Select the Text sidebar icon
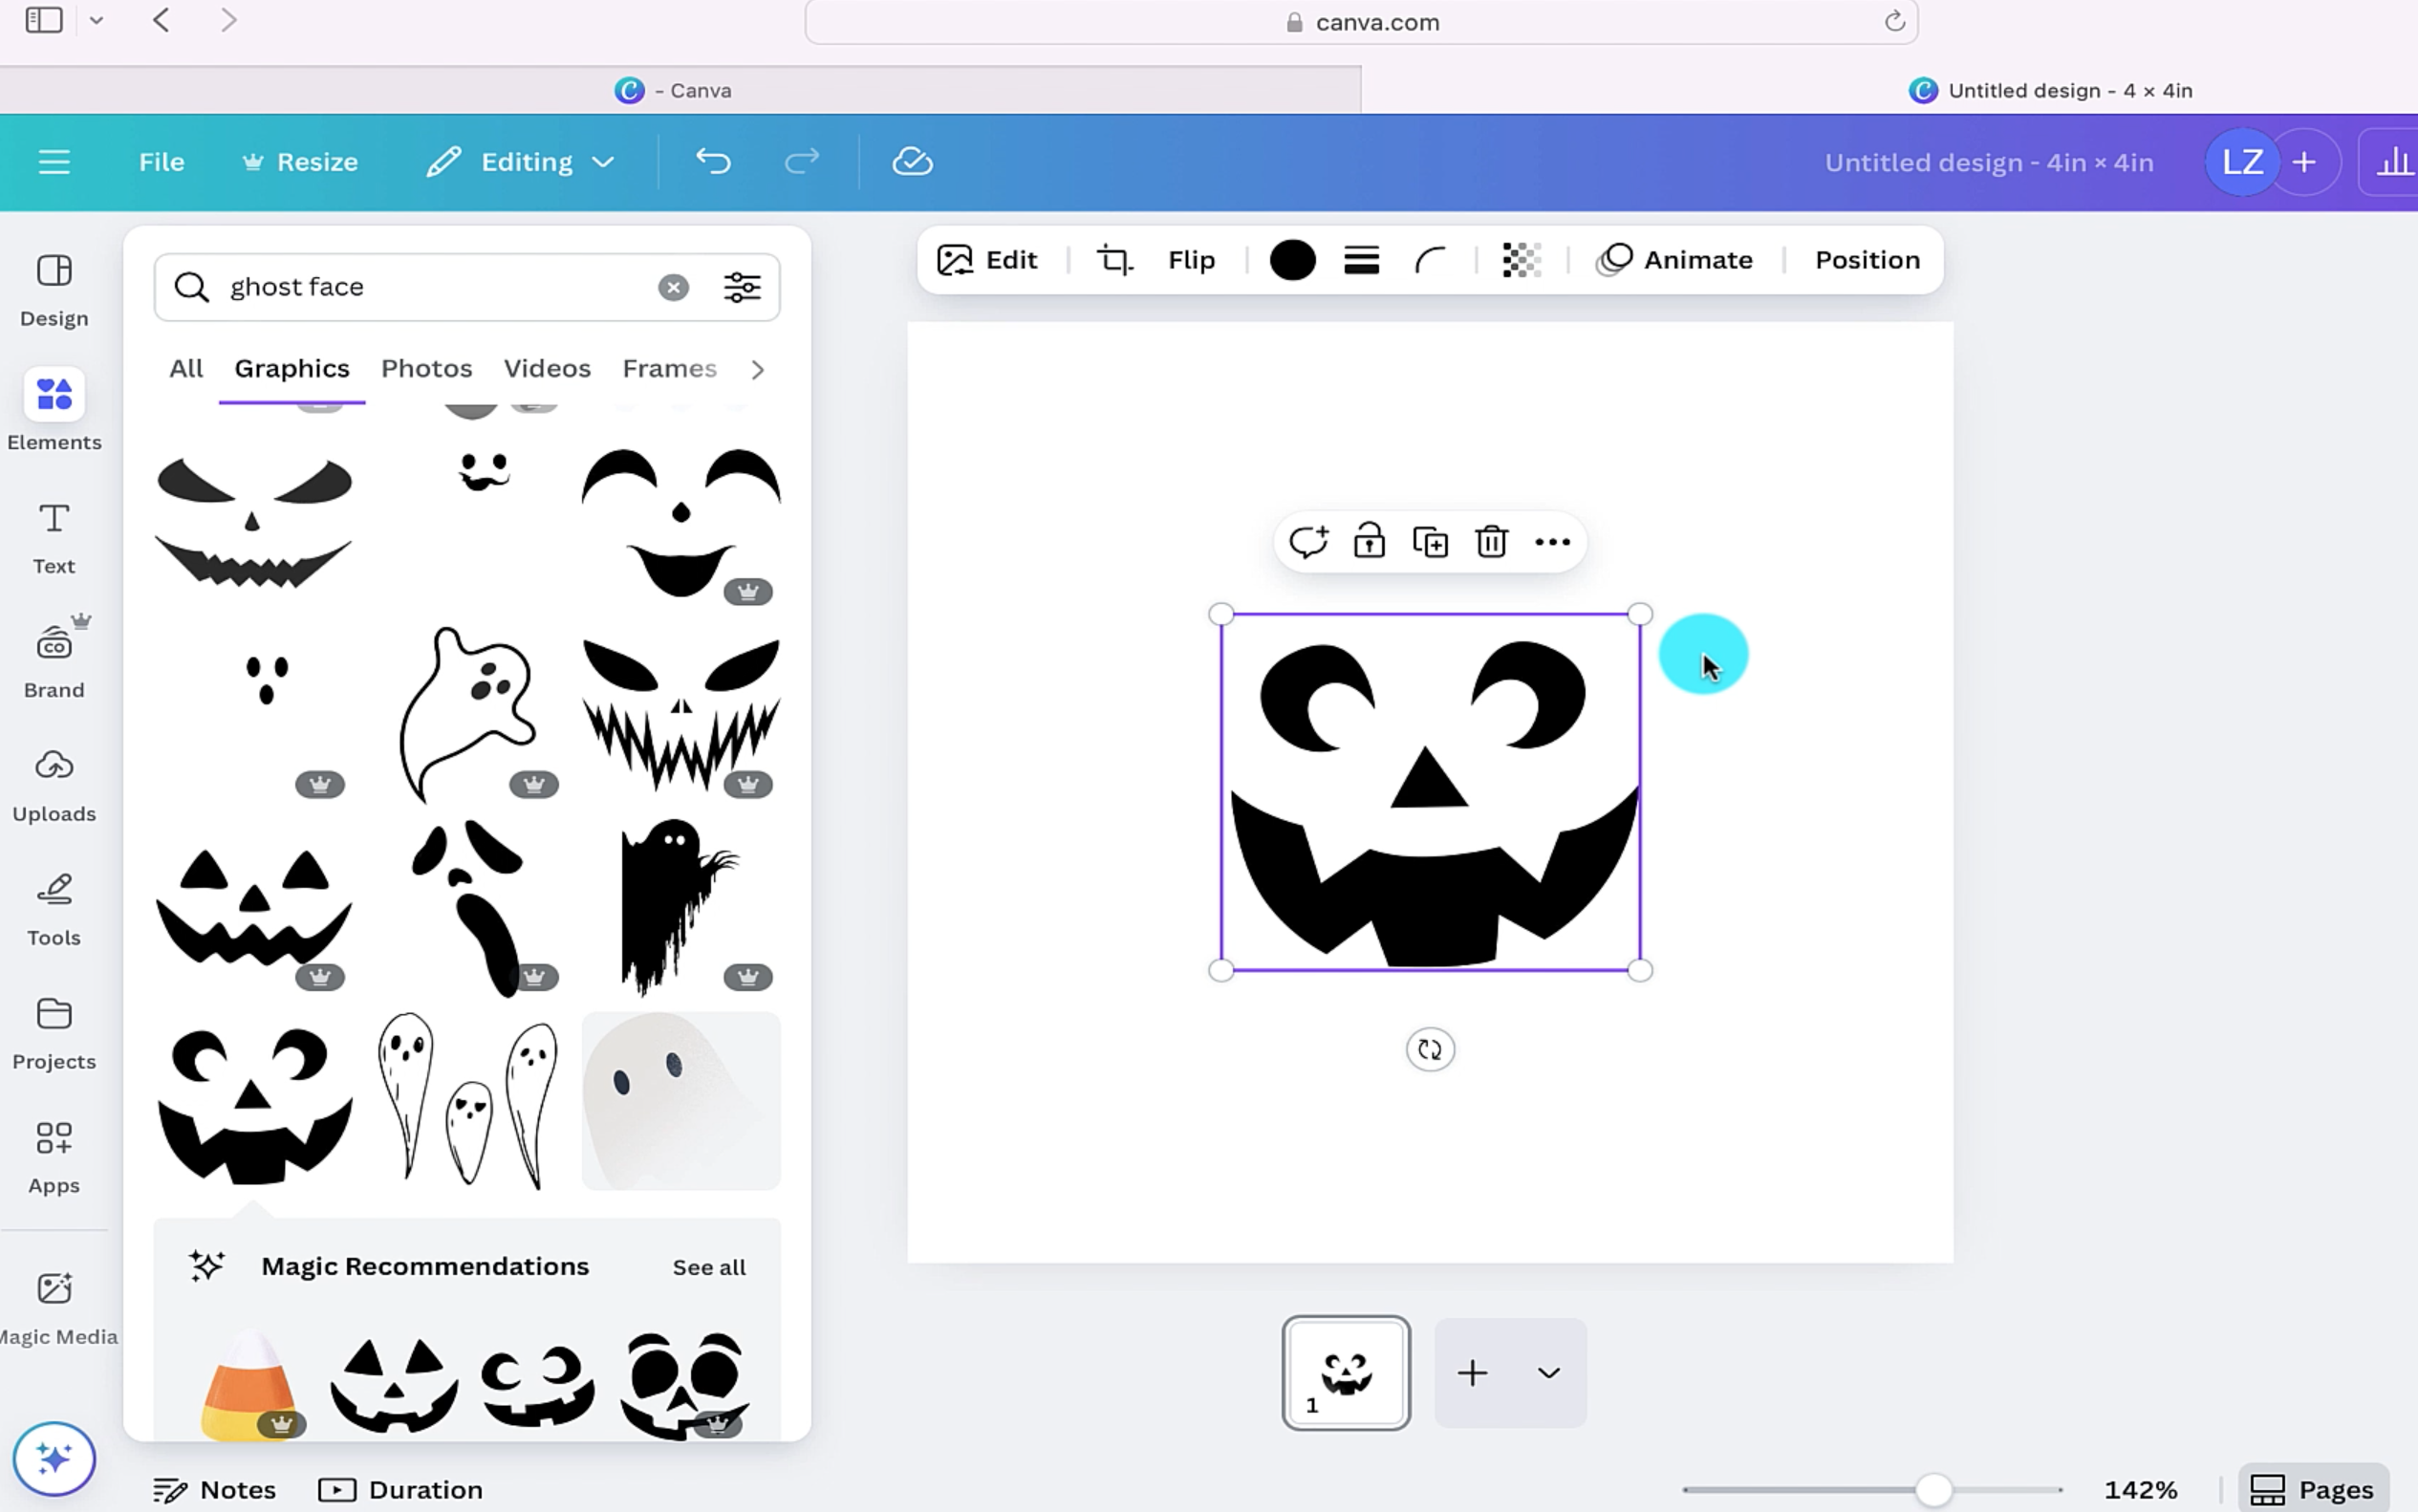2418x1512 pixels. point(53,535)
